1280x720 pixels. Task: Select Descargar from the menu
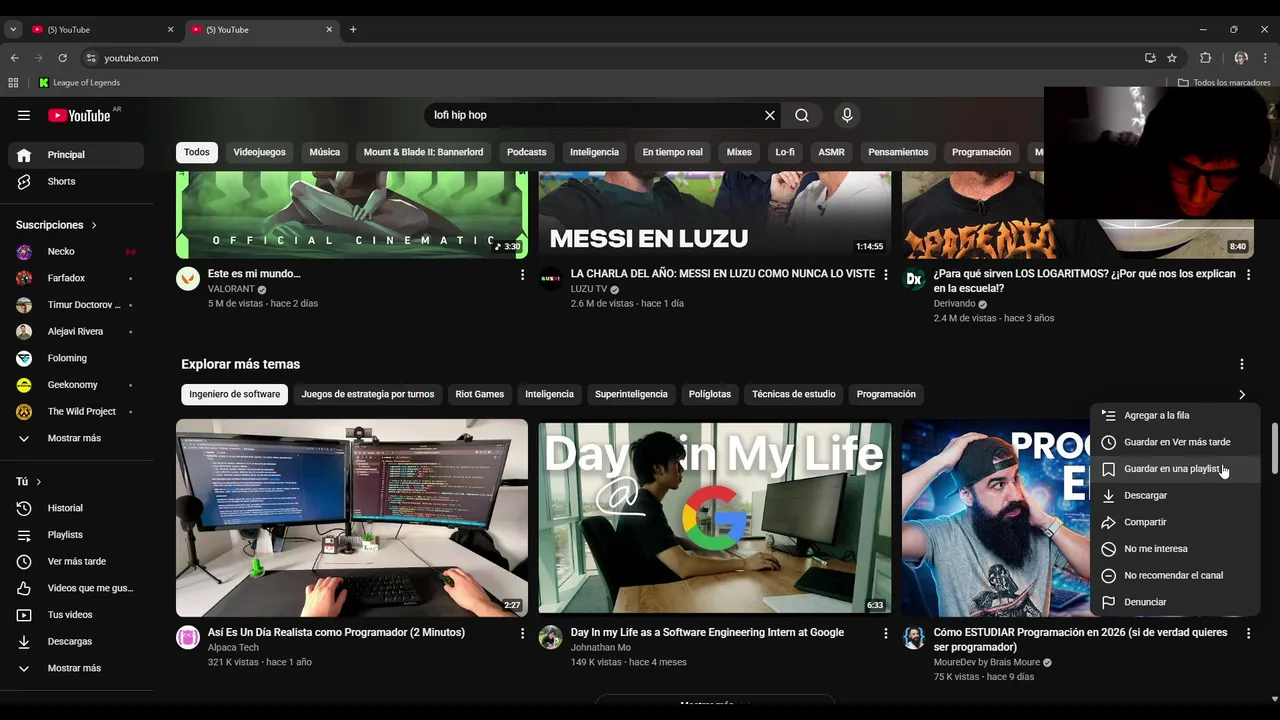click(x=1174, y=495)
